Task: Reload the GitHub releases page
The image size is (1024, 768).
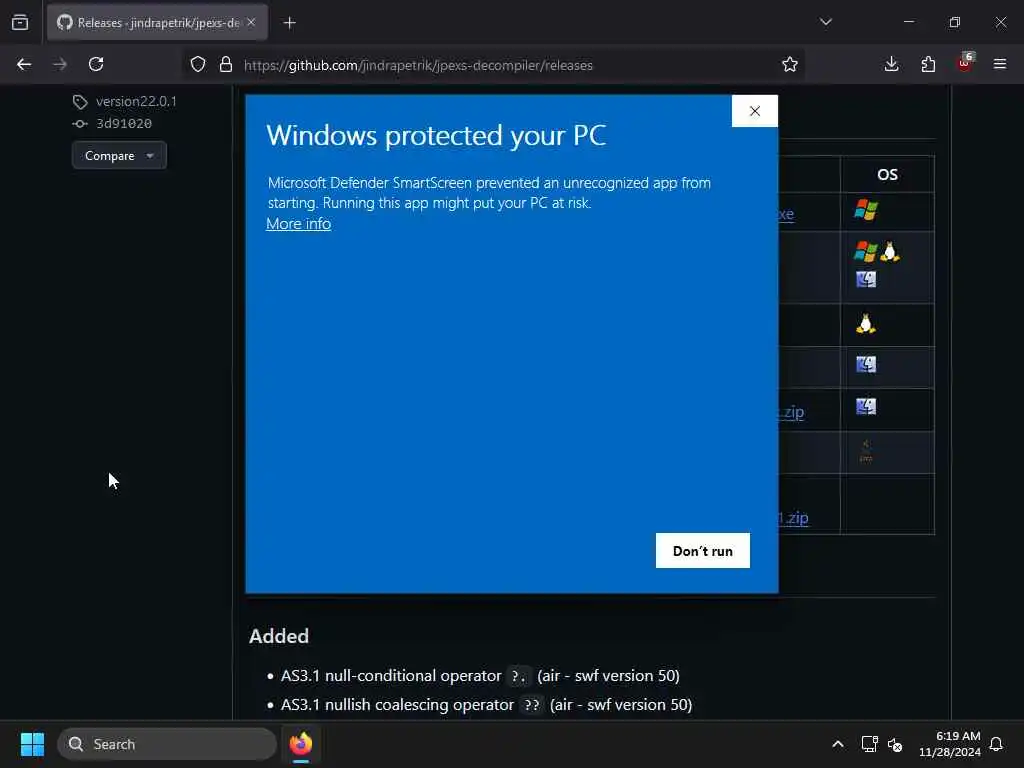Action: (96, 64)
